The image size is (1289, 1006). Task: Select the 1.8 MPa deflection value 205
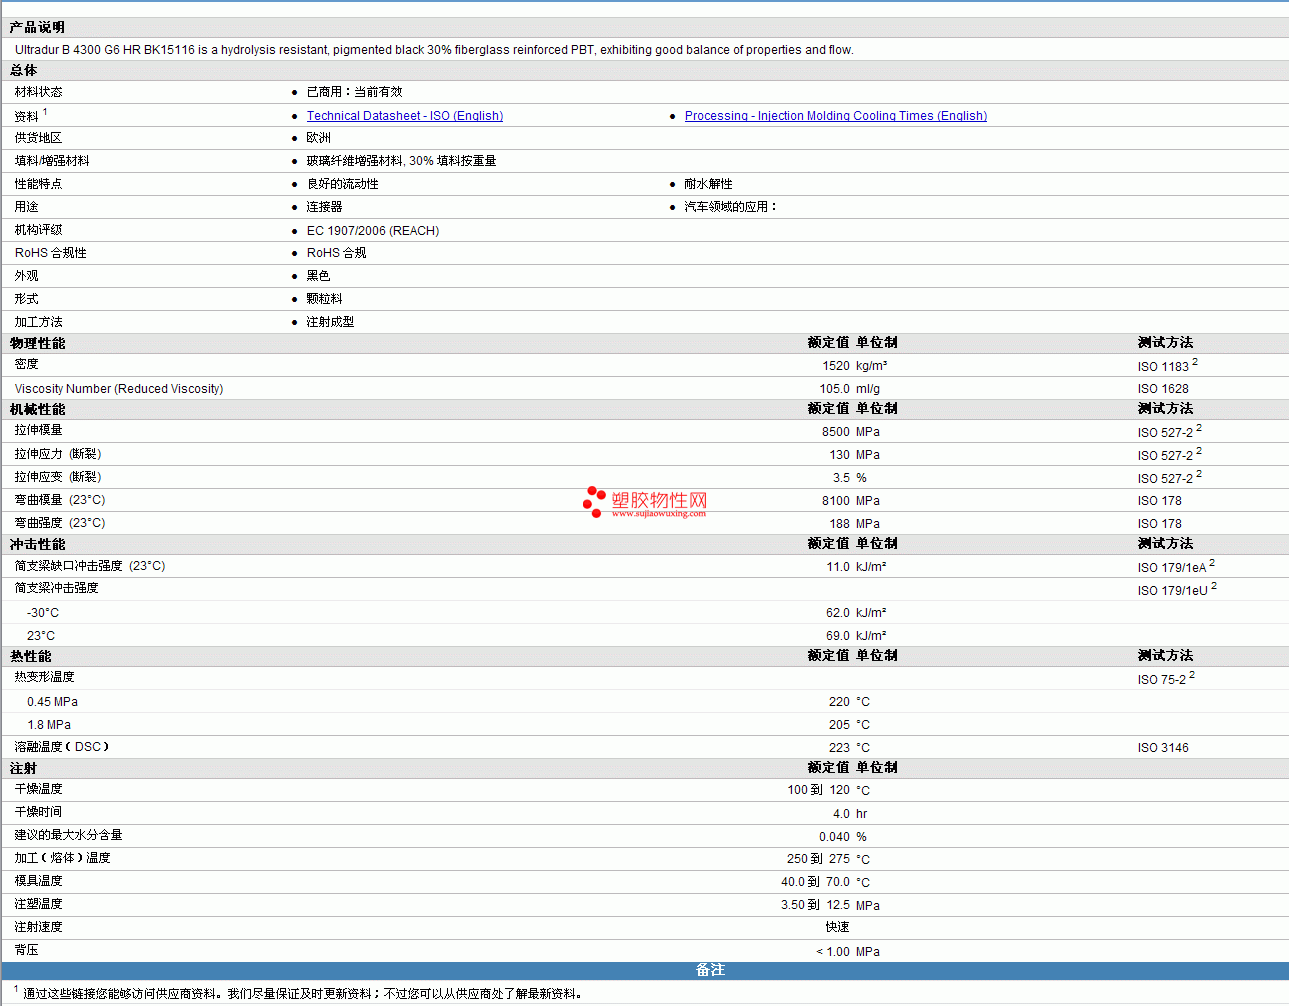tap(839, 725)
